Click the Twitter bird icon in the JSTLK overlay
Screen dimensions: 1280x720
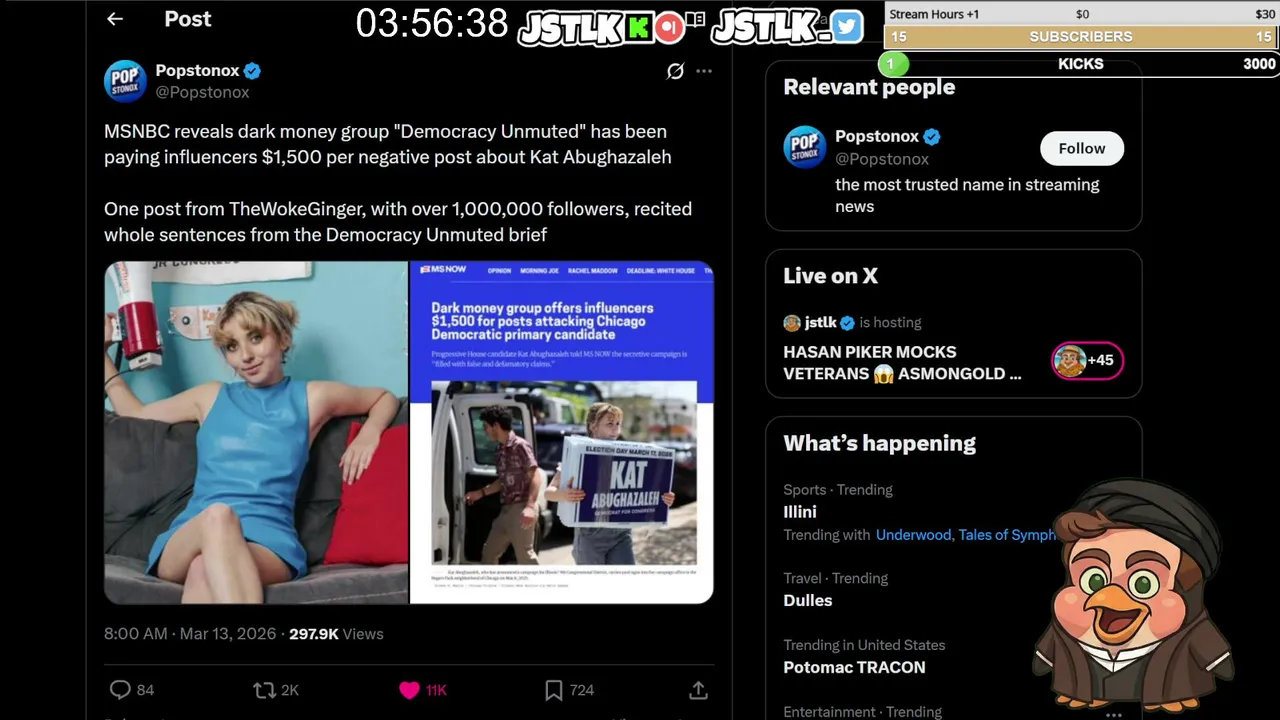[x=846, y=27]
